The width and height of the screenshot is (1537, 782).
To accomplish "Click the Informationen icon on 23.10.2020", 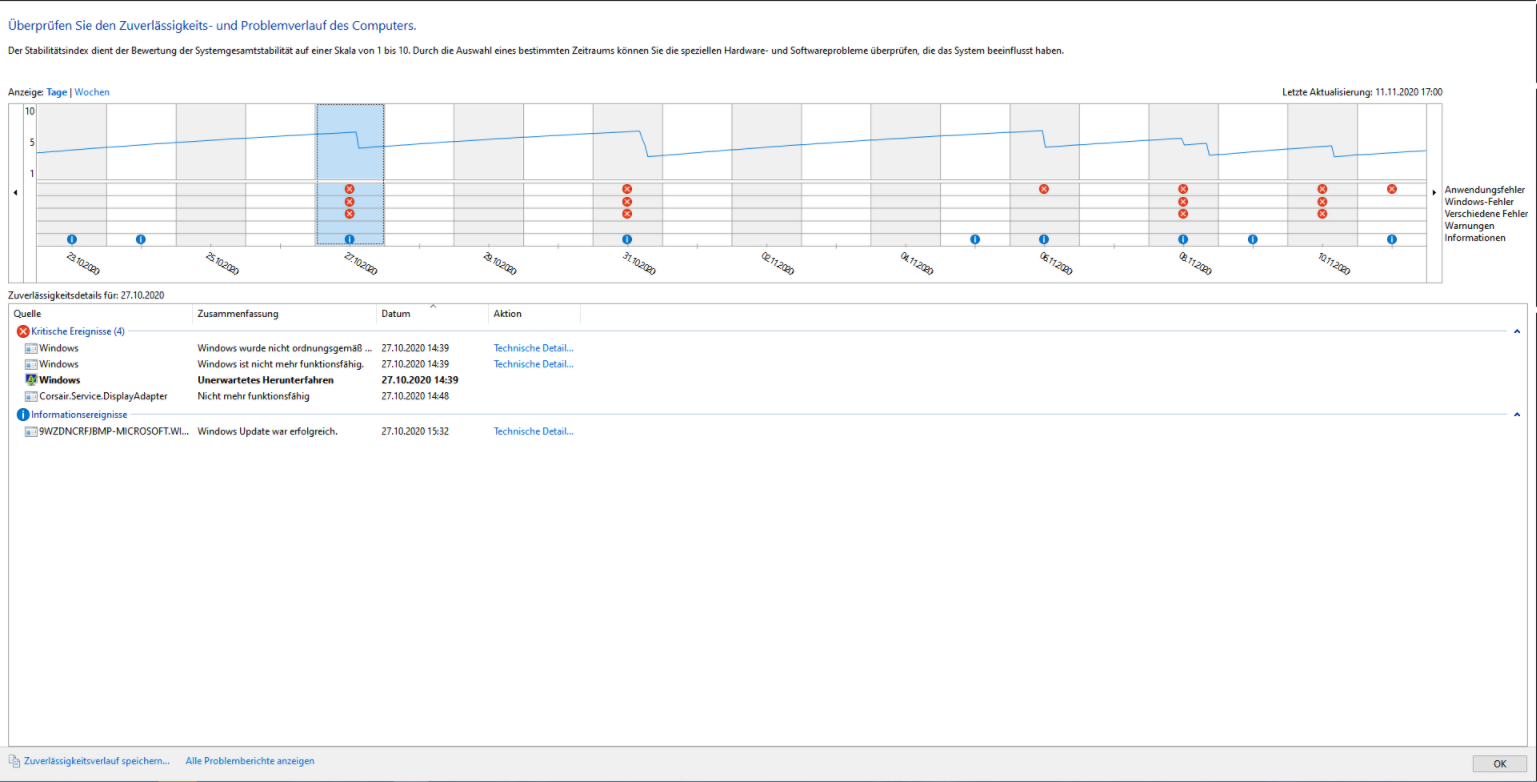I will coord(71,239).
